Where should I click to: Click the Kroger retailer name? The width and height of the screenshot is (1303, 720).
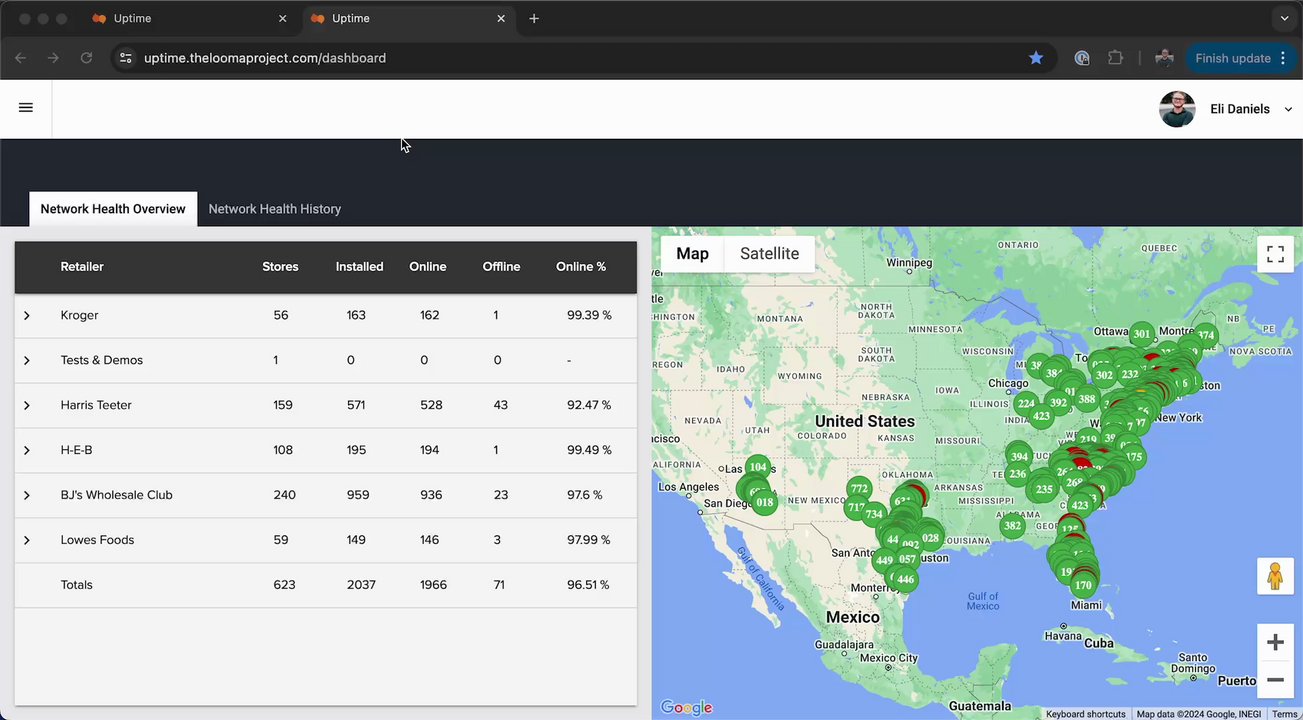pyautogui.click(x=79, y=315)
